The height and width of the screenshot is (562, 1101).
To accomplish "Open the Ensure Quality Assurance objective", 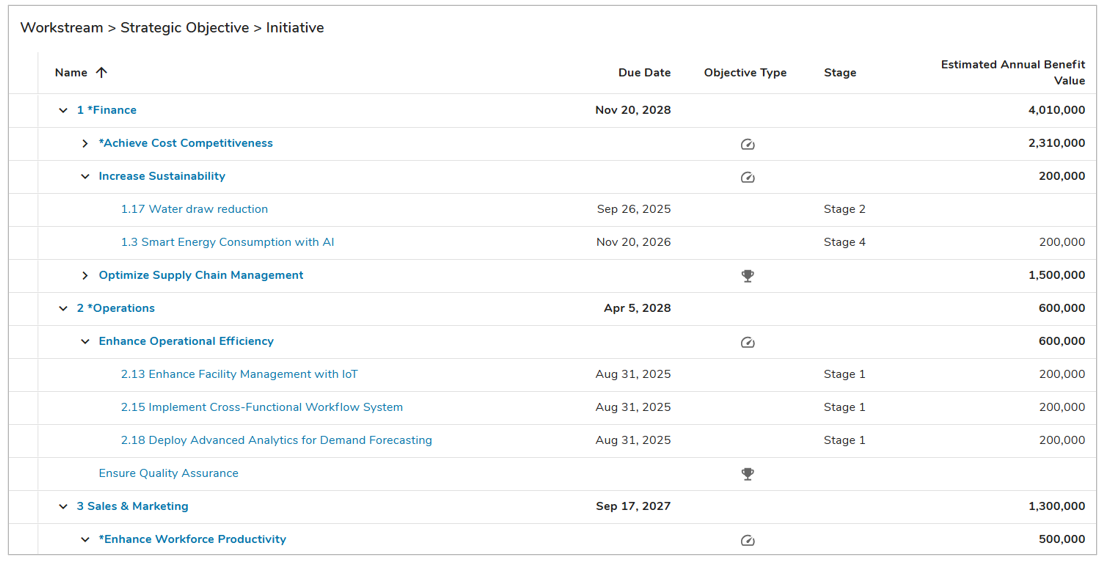I will point(168,474).
